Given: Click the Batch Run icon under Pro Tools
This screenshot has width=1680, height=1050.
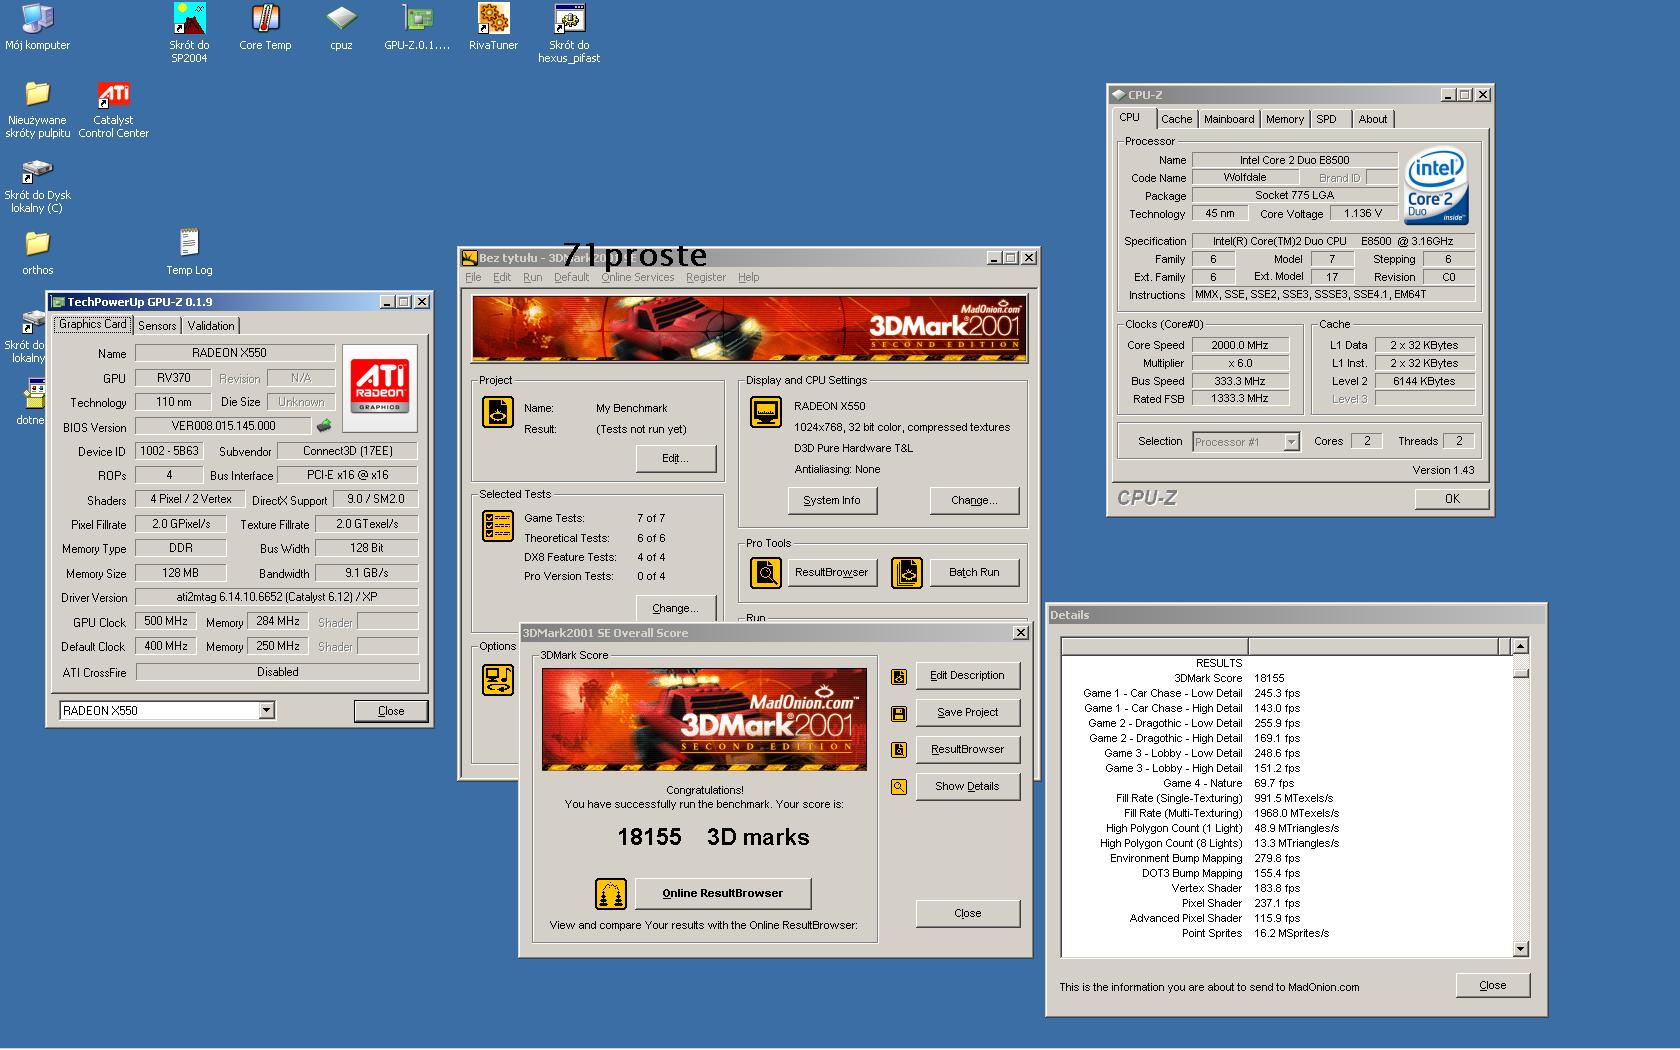Looking at the screenshot, I should click(907, 573).
